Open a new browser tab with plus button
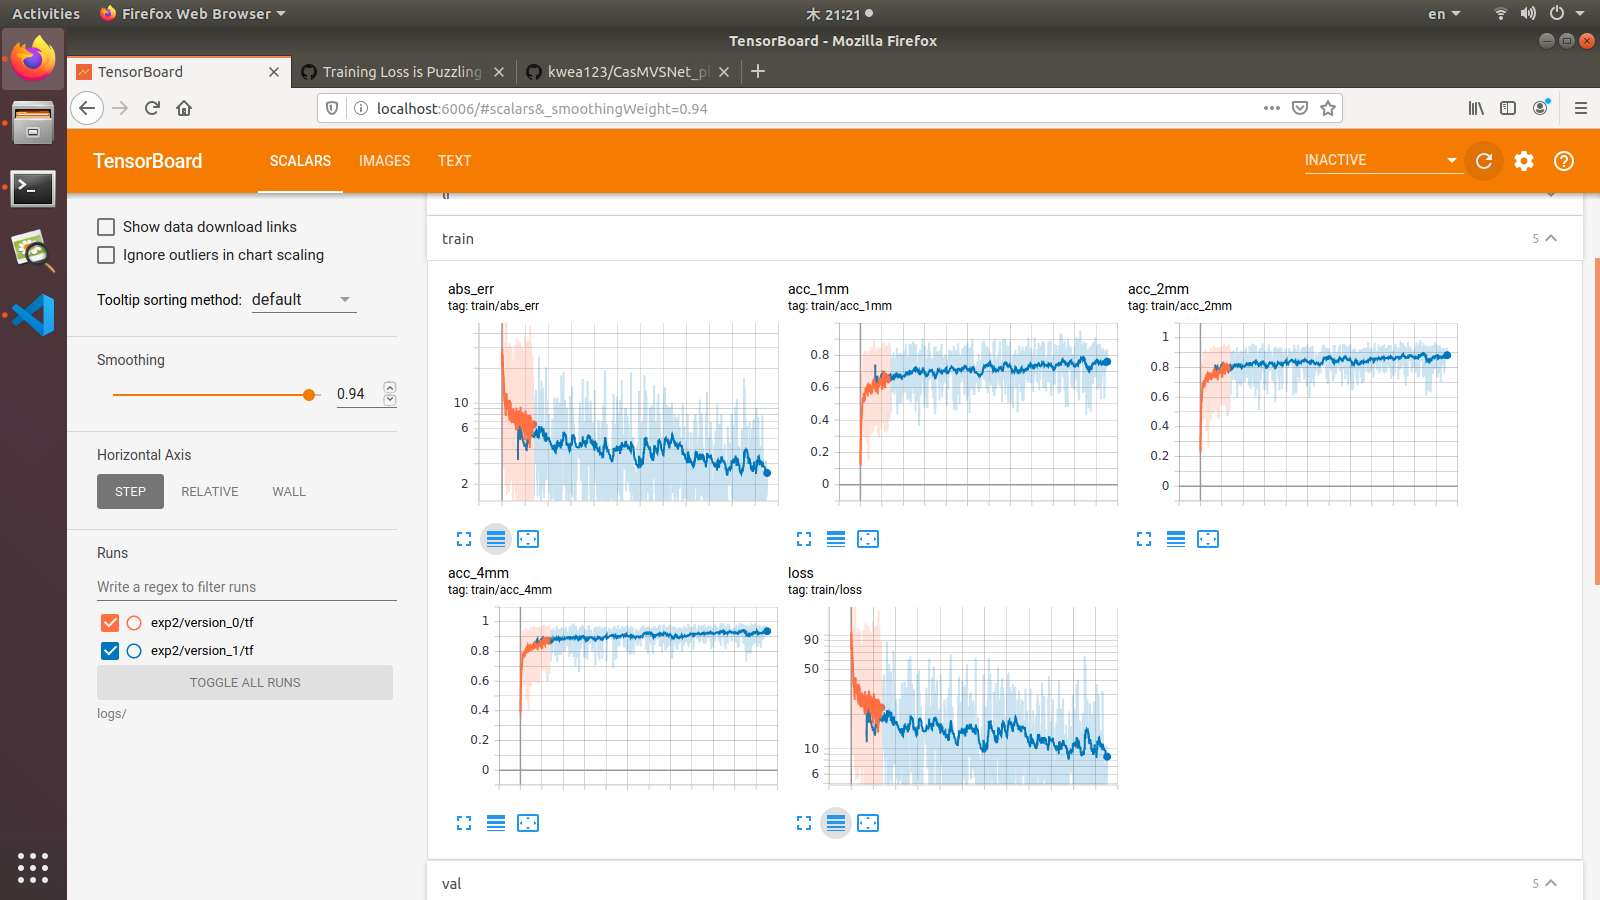The height and width of the screenshot is (900, 1600). click(x=758, y=71)
